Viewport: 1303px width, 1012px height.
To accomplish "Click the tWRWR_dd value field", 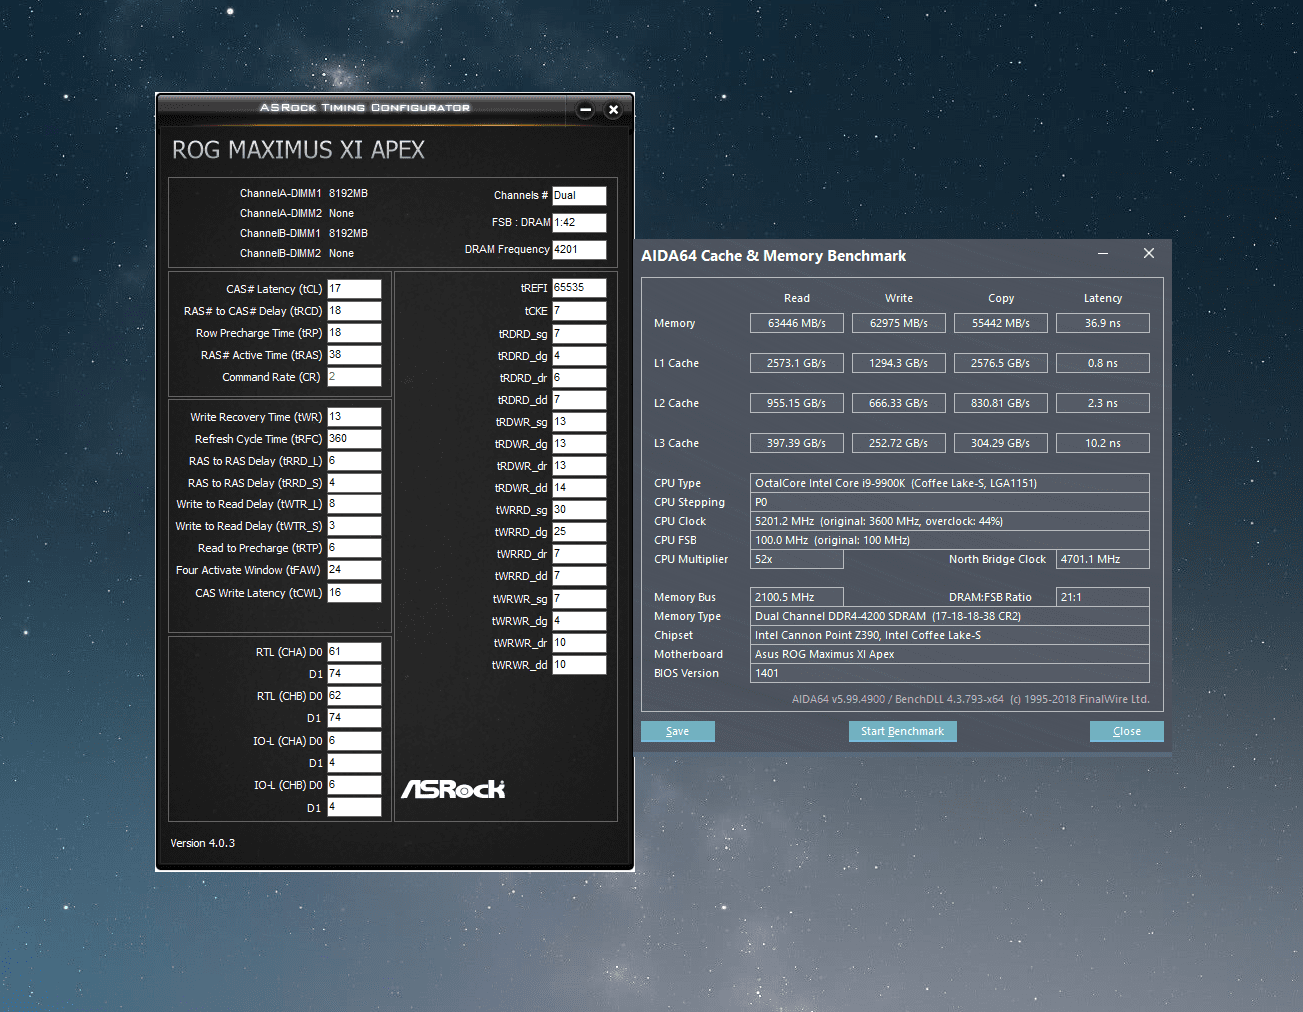I will (579, 665).
